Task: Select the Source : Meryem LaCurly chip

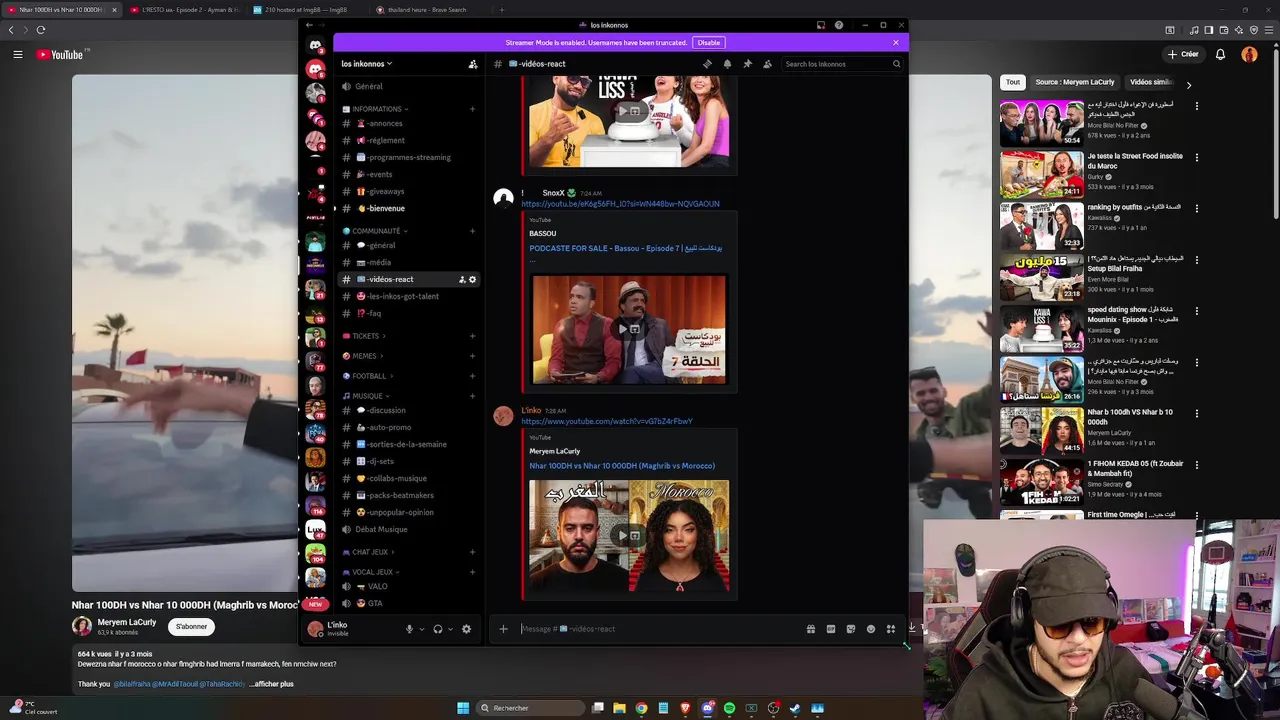Action: [x=1075, y=82]
